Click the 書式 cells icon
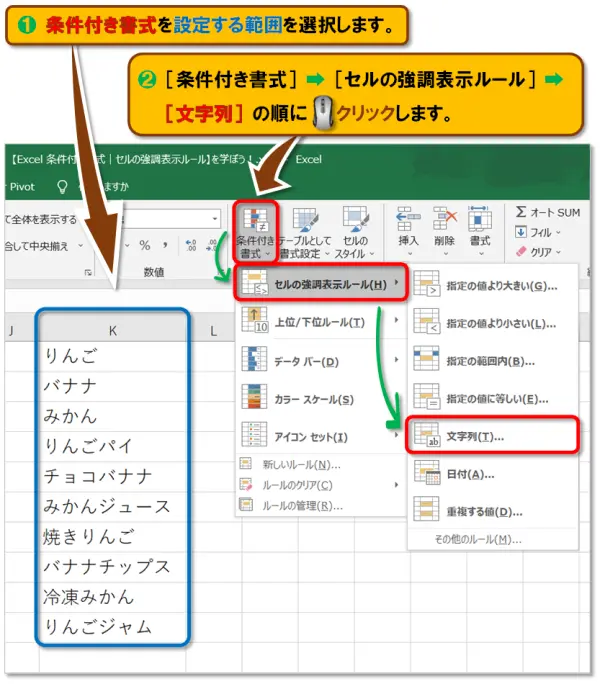 click(x=480, y=219)
